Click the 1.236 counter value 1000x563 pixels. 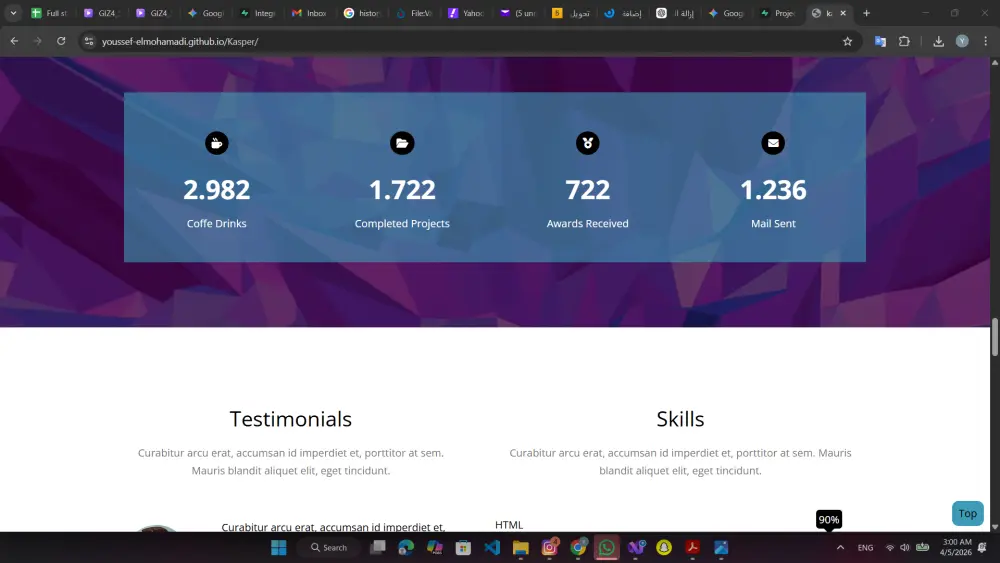click(x=773, y=189)
